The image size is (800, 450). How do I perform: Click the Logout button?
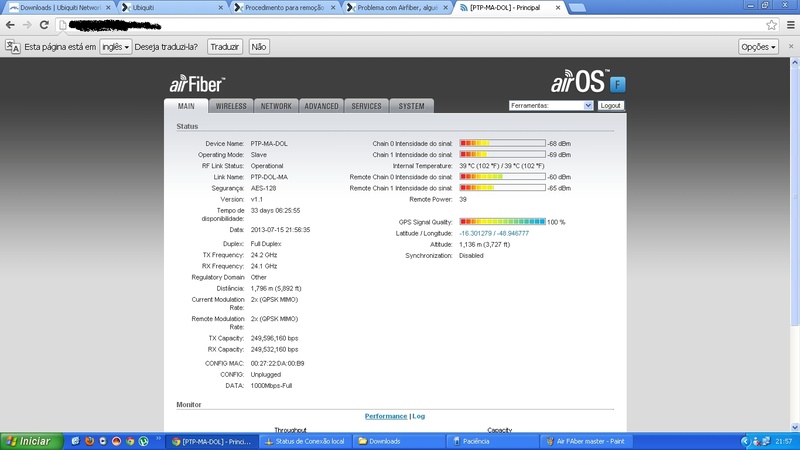tap(610, 106)
